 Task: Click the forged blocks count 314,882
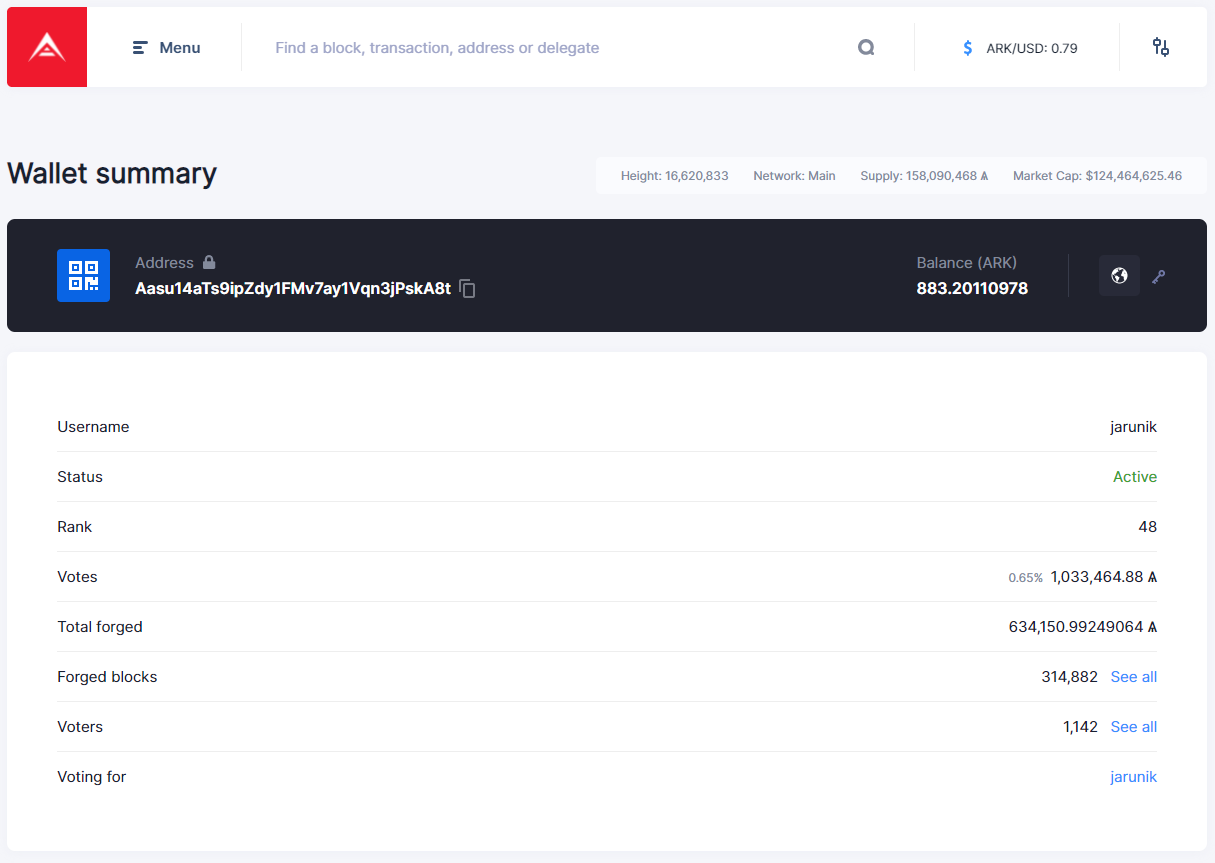(1069, 677)
